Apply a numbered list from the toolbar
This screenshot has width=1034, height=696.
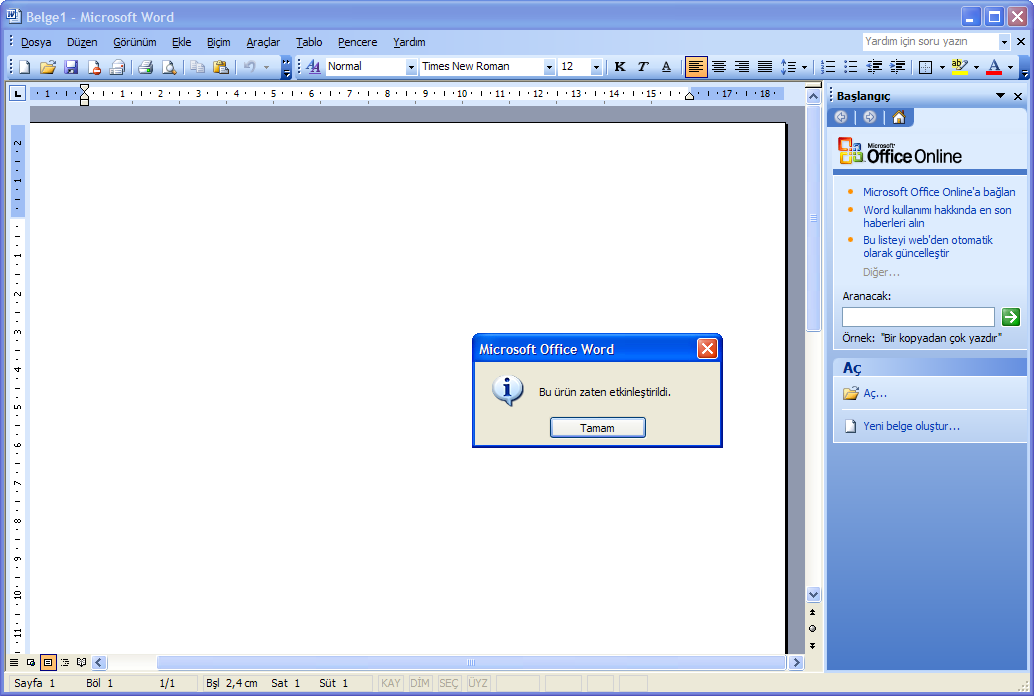[828, 67]
